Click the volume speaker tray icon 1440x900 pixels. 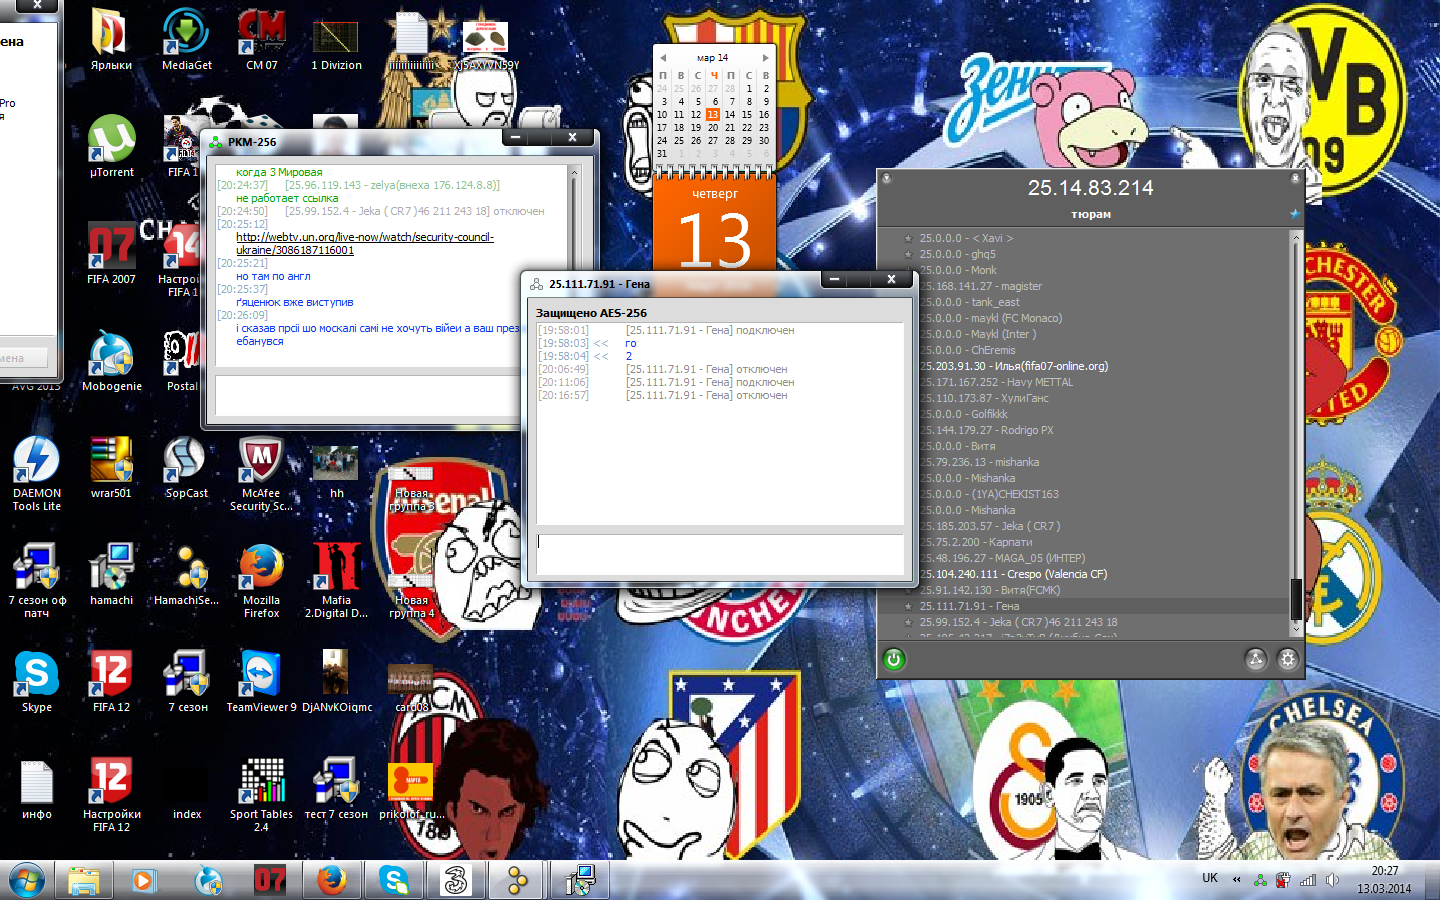pyautogui.click(x=1332, y=880)
